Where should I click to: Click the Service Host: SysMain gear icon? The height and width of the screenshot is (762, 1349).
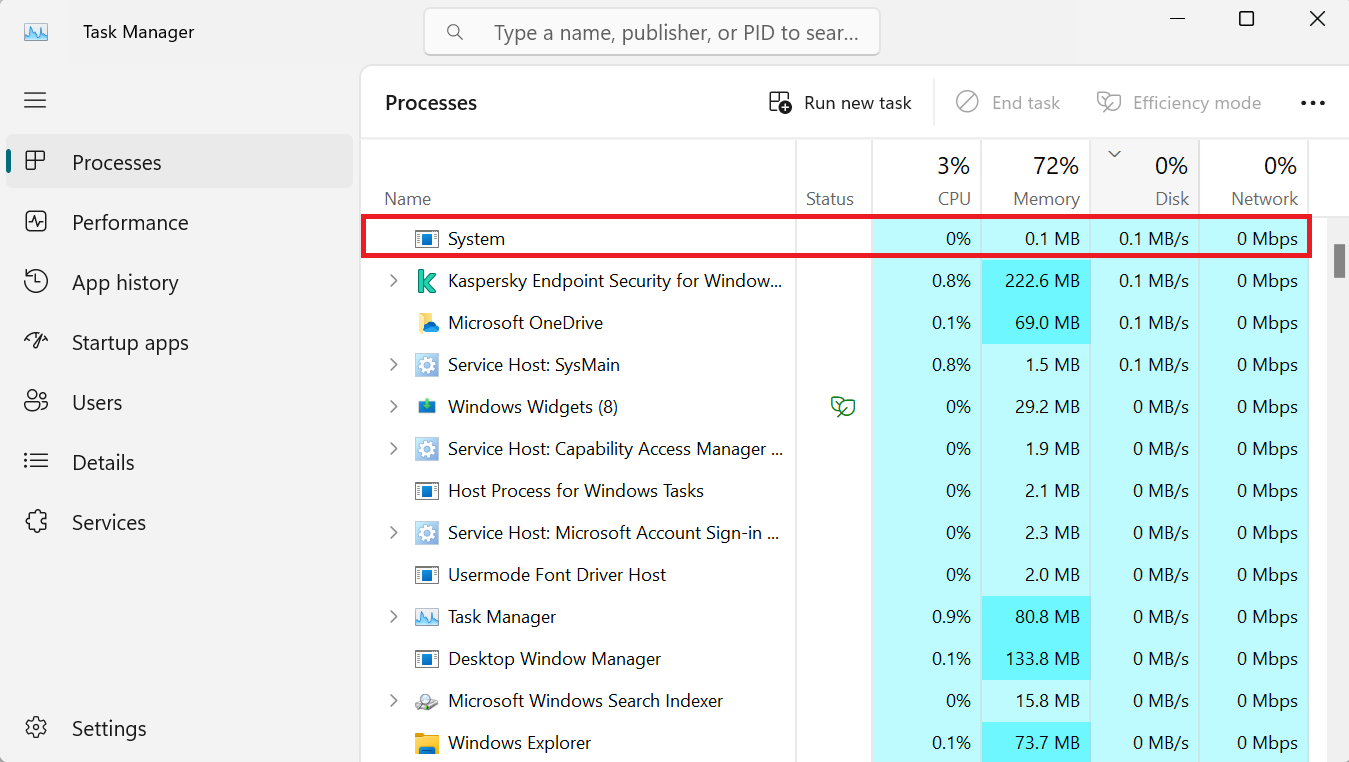coord(427,365)
